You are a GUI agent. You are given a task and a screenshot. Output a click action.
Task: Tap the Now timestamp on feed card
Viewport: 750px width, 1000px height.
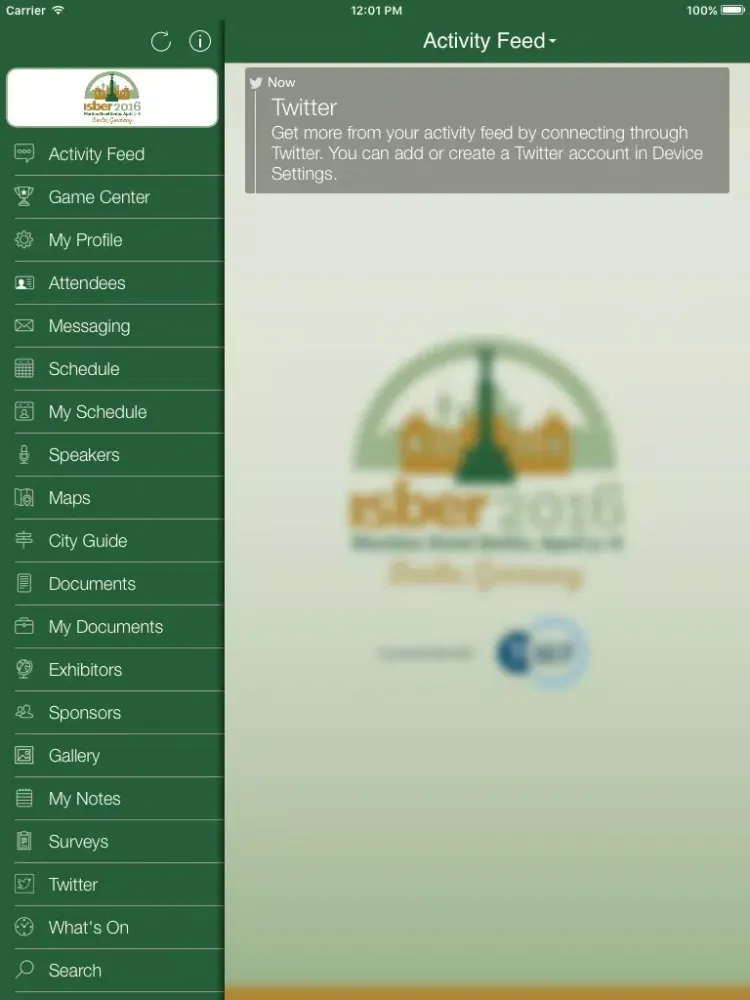tap(281, 82)
